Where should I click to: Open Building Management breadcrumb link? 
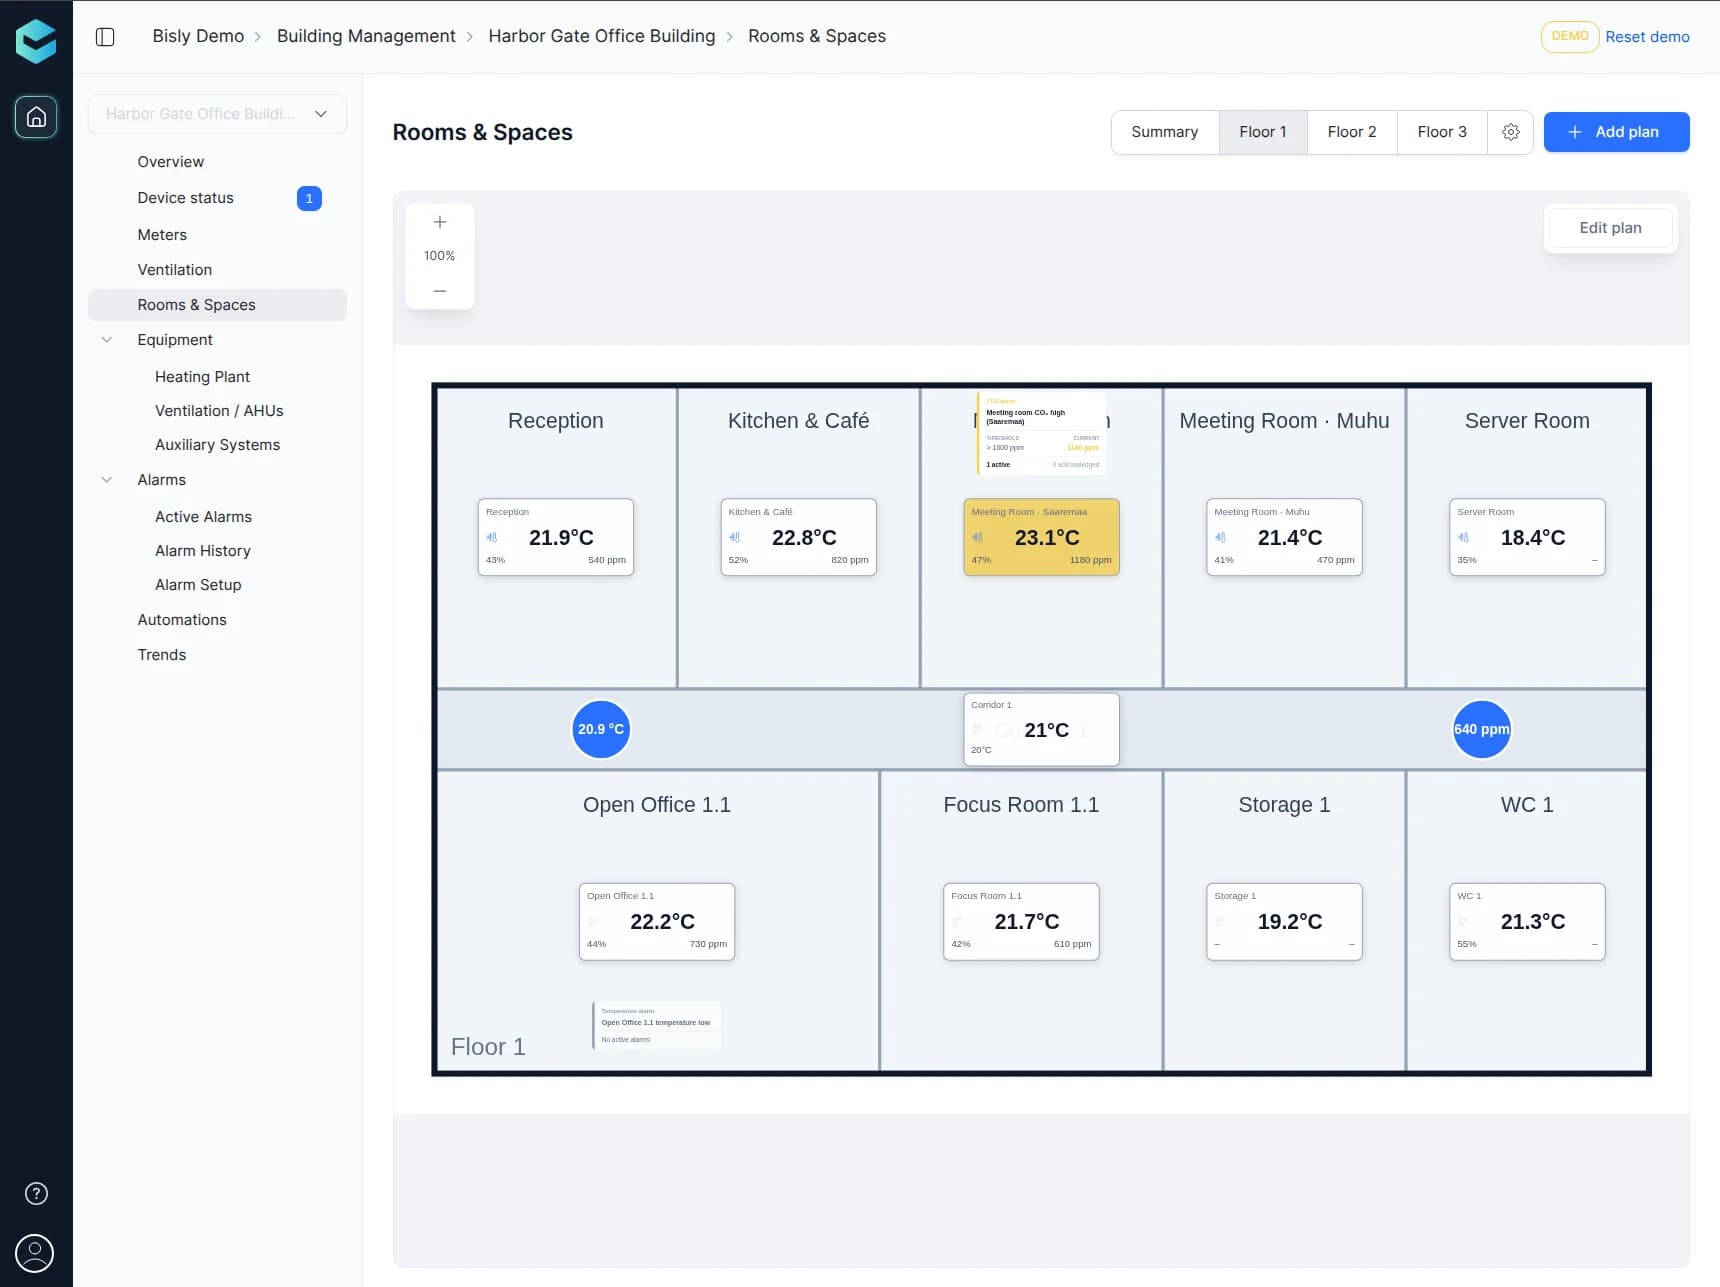366,36
